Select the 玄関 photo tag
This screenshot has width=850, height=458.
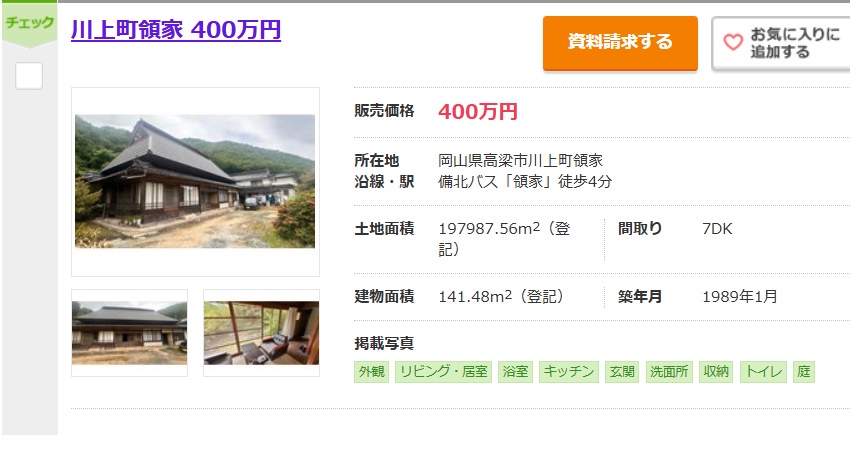coord(622,372)
